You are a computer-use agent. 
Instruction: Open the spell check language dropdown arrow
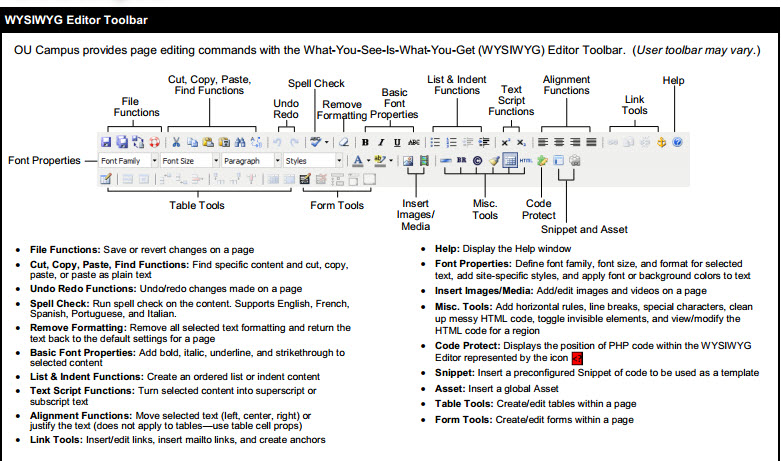click(x=327, y=143)
